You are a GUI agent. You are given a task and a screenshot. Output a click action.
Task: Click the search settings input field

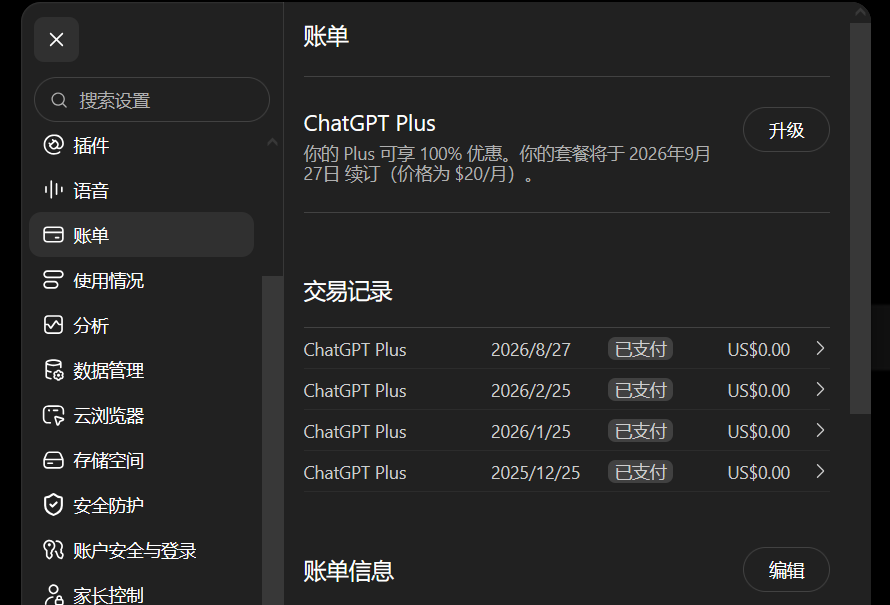pos(152,100)
